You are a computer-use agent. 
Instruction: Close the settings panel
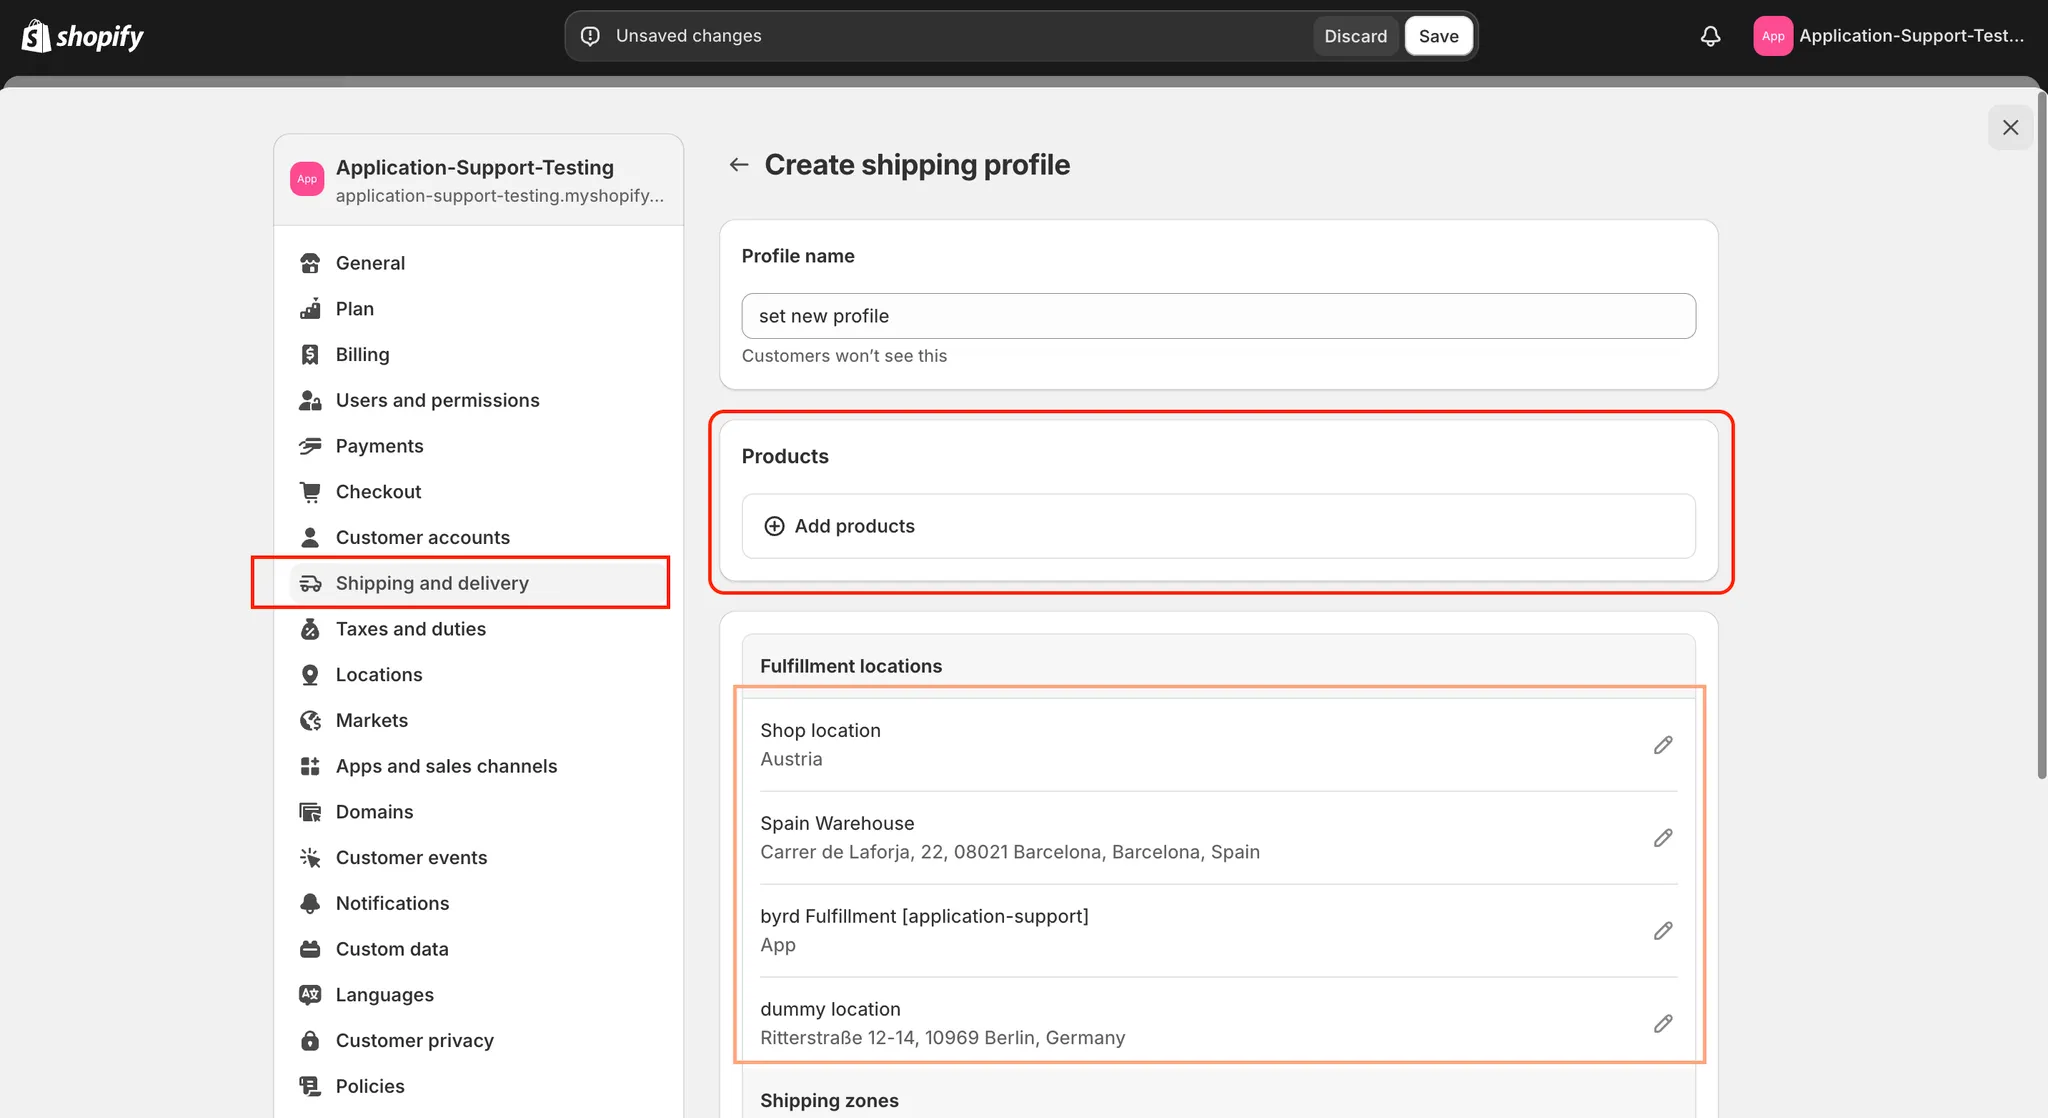click(x=2010, y=128)
